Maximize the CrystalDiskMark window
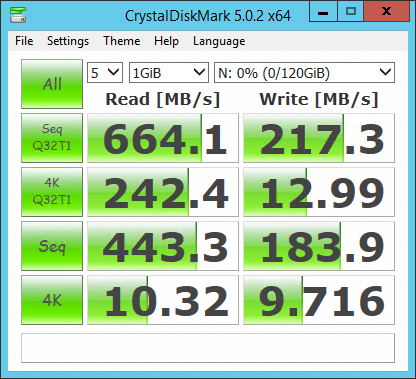The width and height of the screenshot is (416, 379). (351, 12)
